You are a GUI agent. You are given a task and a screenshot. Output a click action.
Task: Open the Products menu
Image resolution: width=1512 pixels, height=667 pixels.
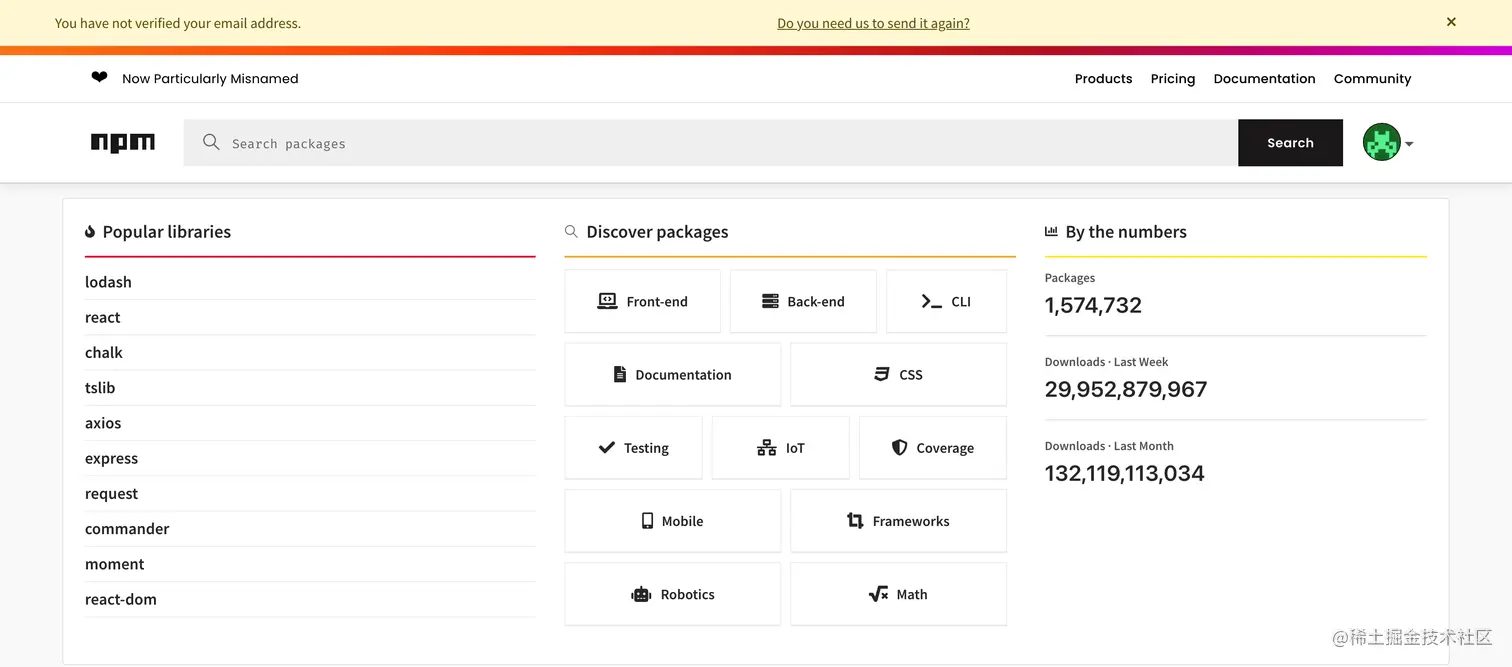[1103, 79]
